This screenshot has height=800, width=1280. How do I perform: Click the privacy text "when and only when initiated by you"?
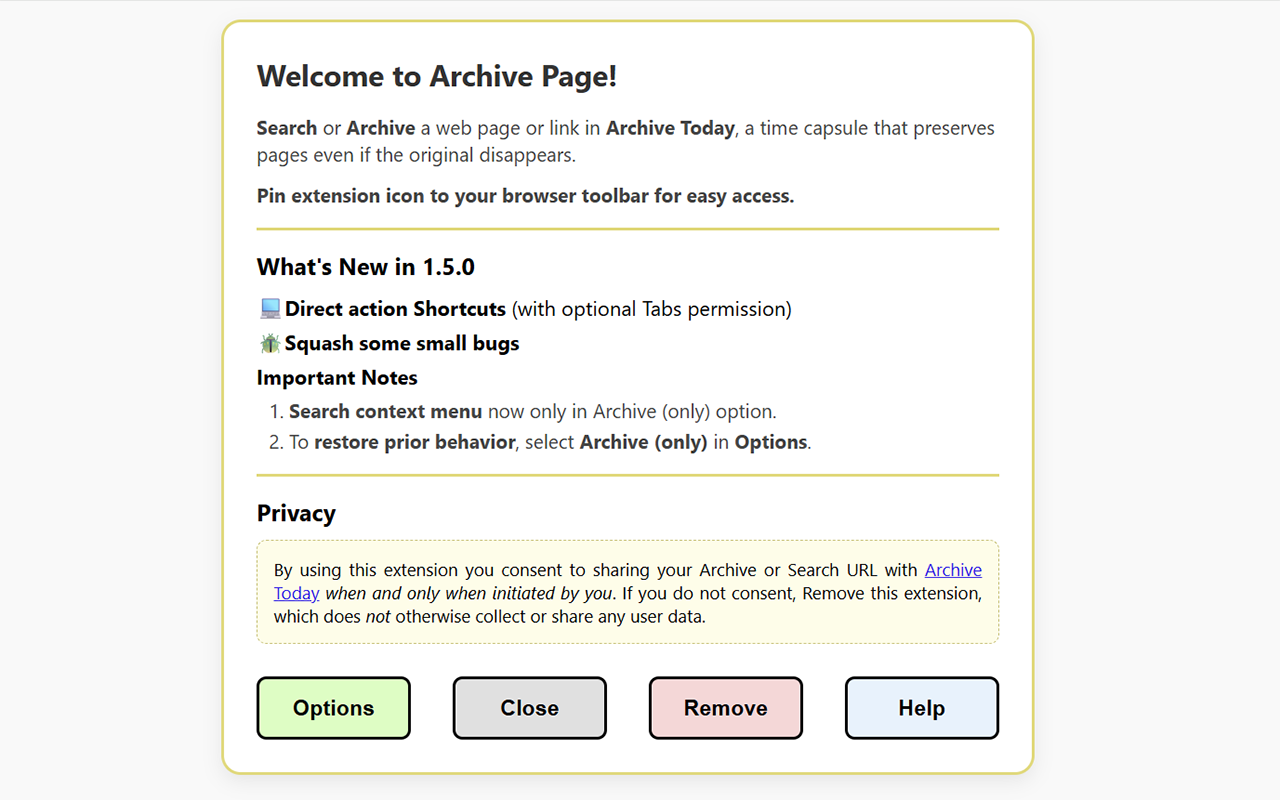(468, 593)
